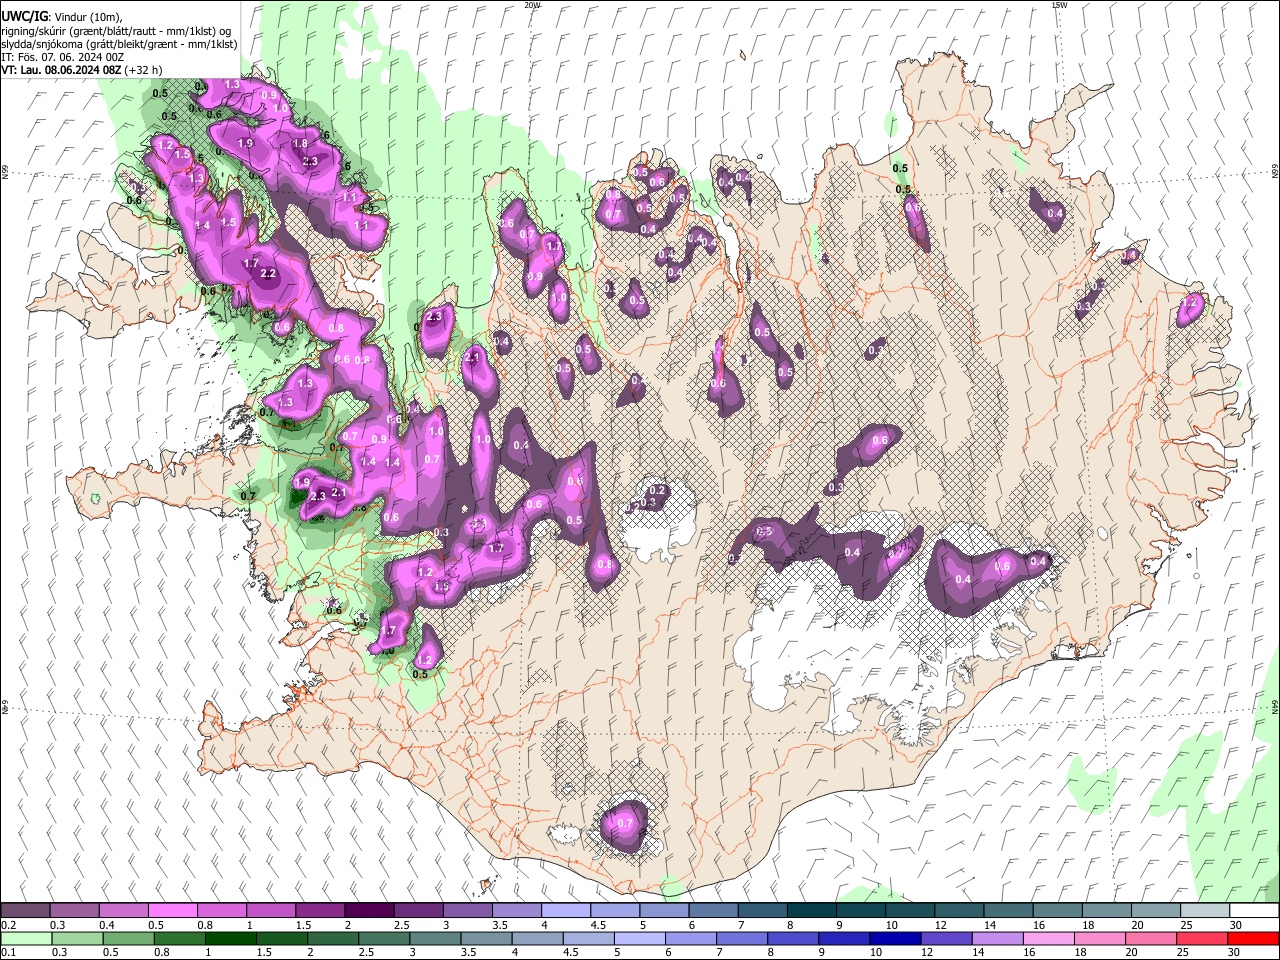Click the '15W' longitude label at top
The image size is (1280, 960).
(1059, 5)
